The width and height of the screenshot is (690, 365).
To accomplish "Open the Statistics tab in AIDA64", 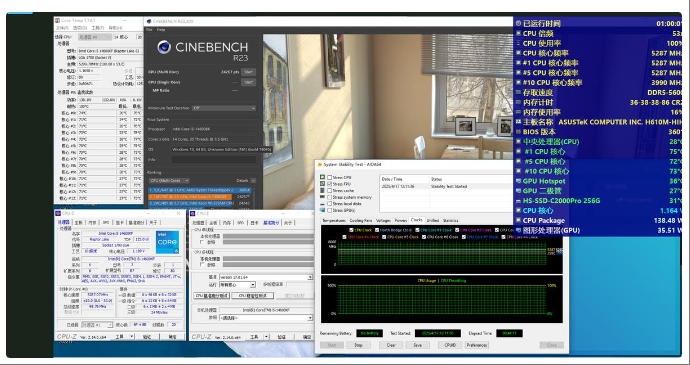I will (x=450, y=221).
